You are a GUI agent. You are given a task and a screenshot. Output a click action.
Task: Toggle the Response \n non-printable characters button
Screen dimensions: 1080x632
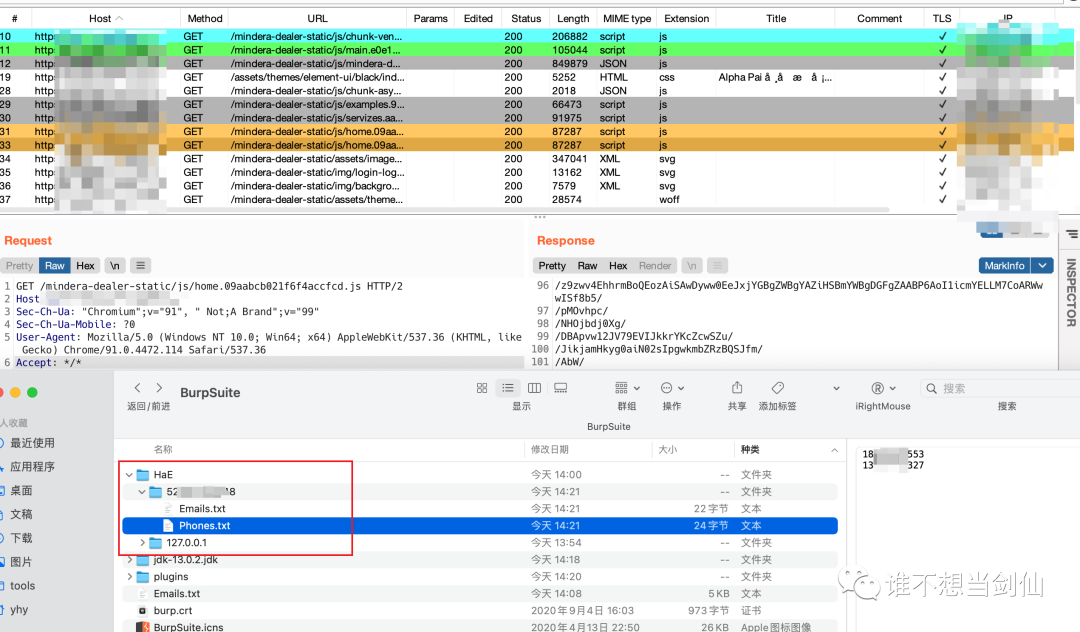(692, 266)
